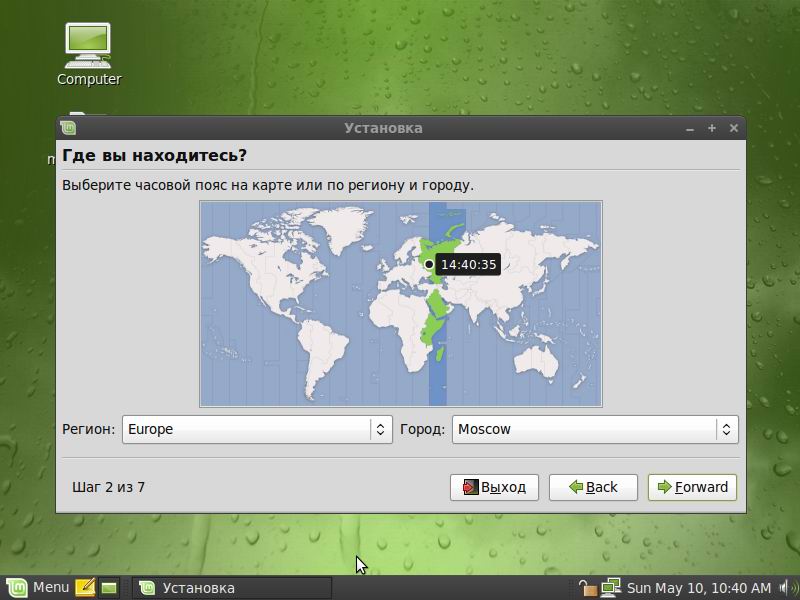Select Greenland on the world map

tap(341, 229)
